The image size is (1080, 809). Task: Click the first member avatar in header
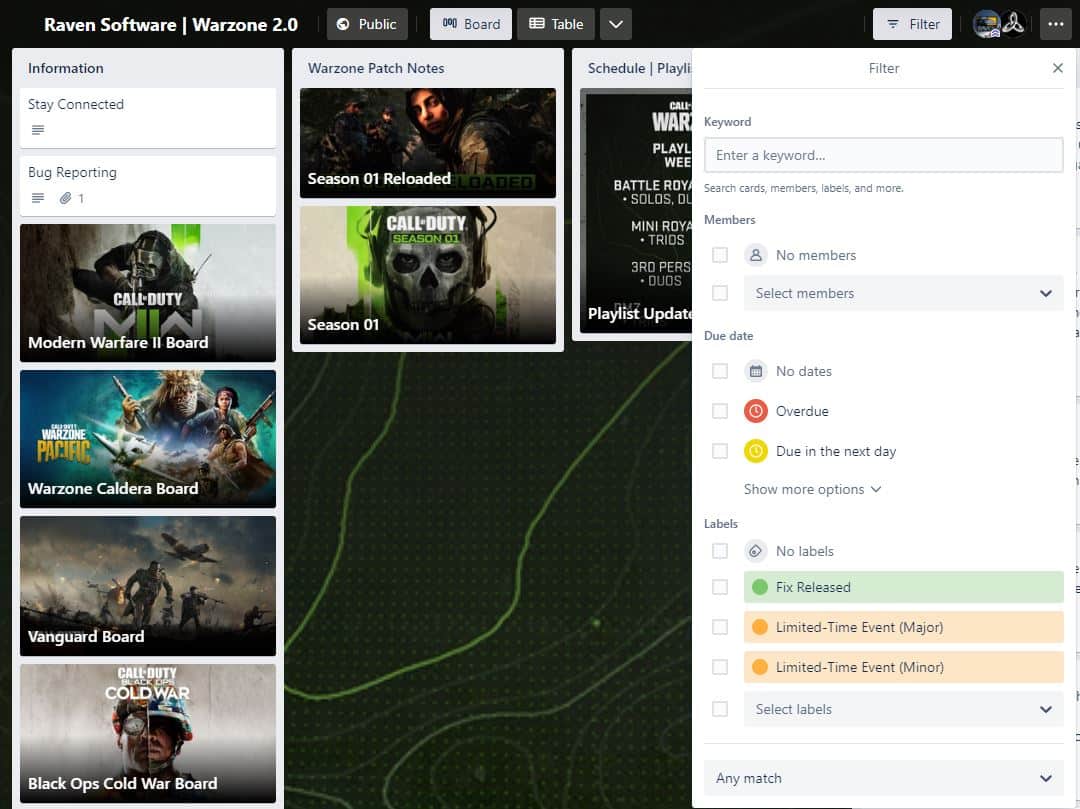point(986,24)
